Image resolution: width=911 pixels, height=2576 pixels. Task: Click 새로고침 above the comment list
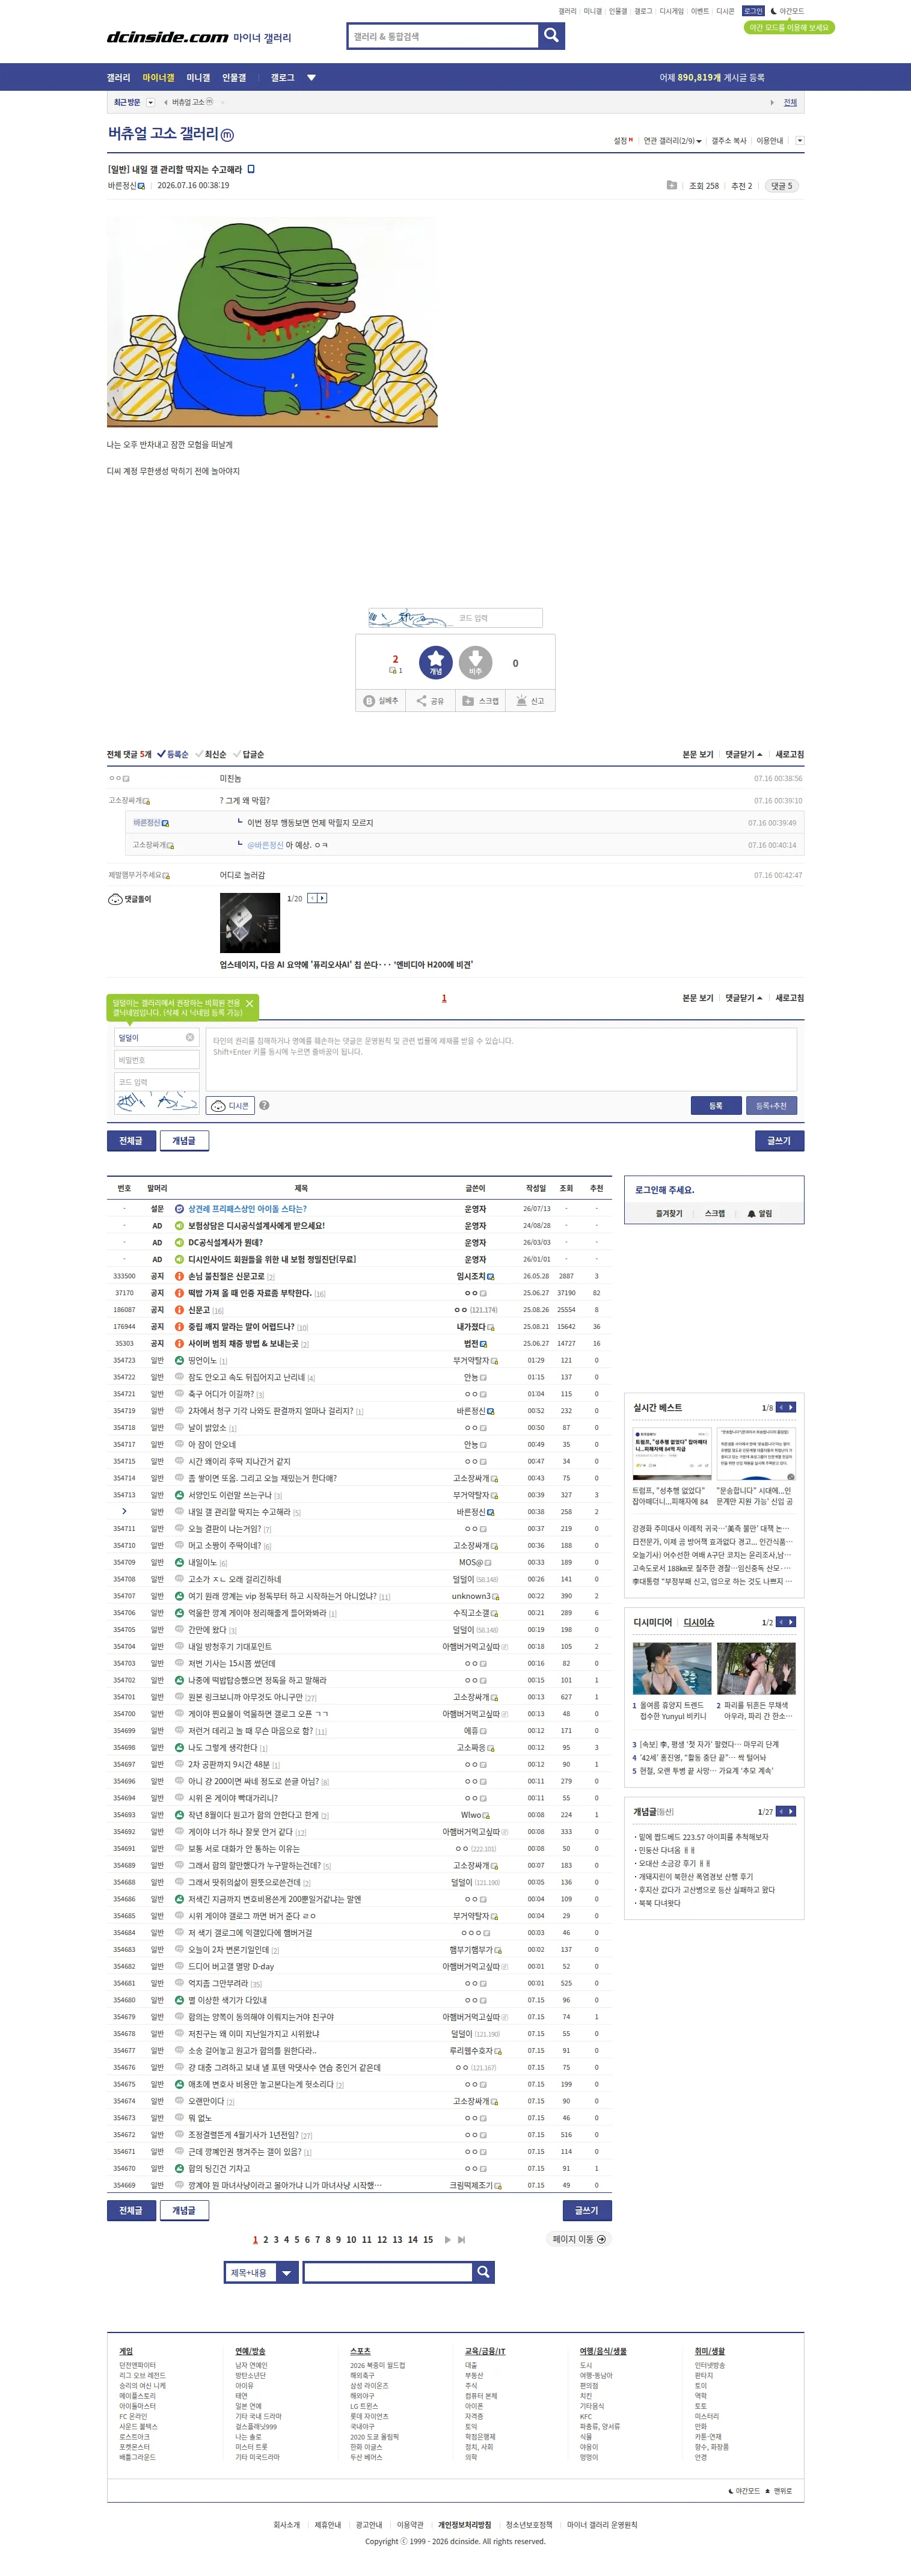coord(790,754)
